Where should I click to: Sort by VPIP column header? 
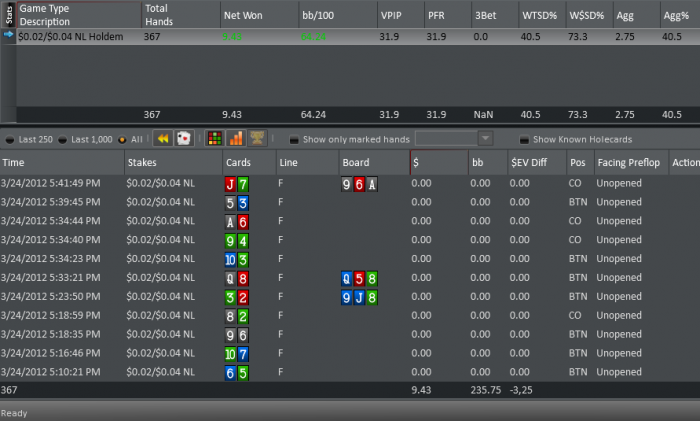[x=401, y=15]
